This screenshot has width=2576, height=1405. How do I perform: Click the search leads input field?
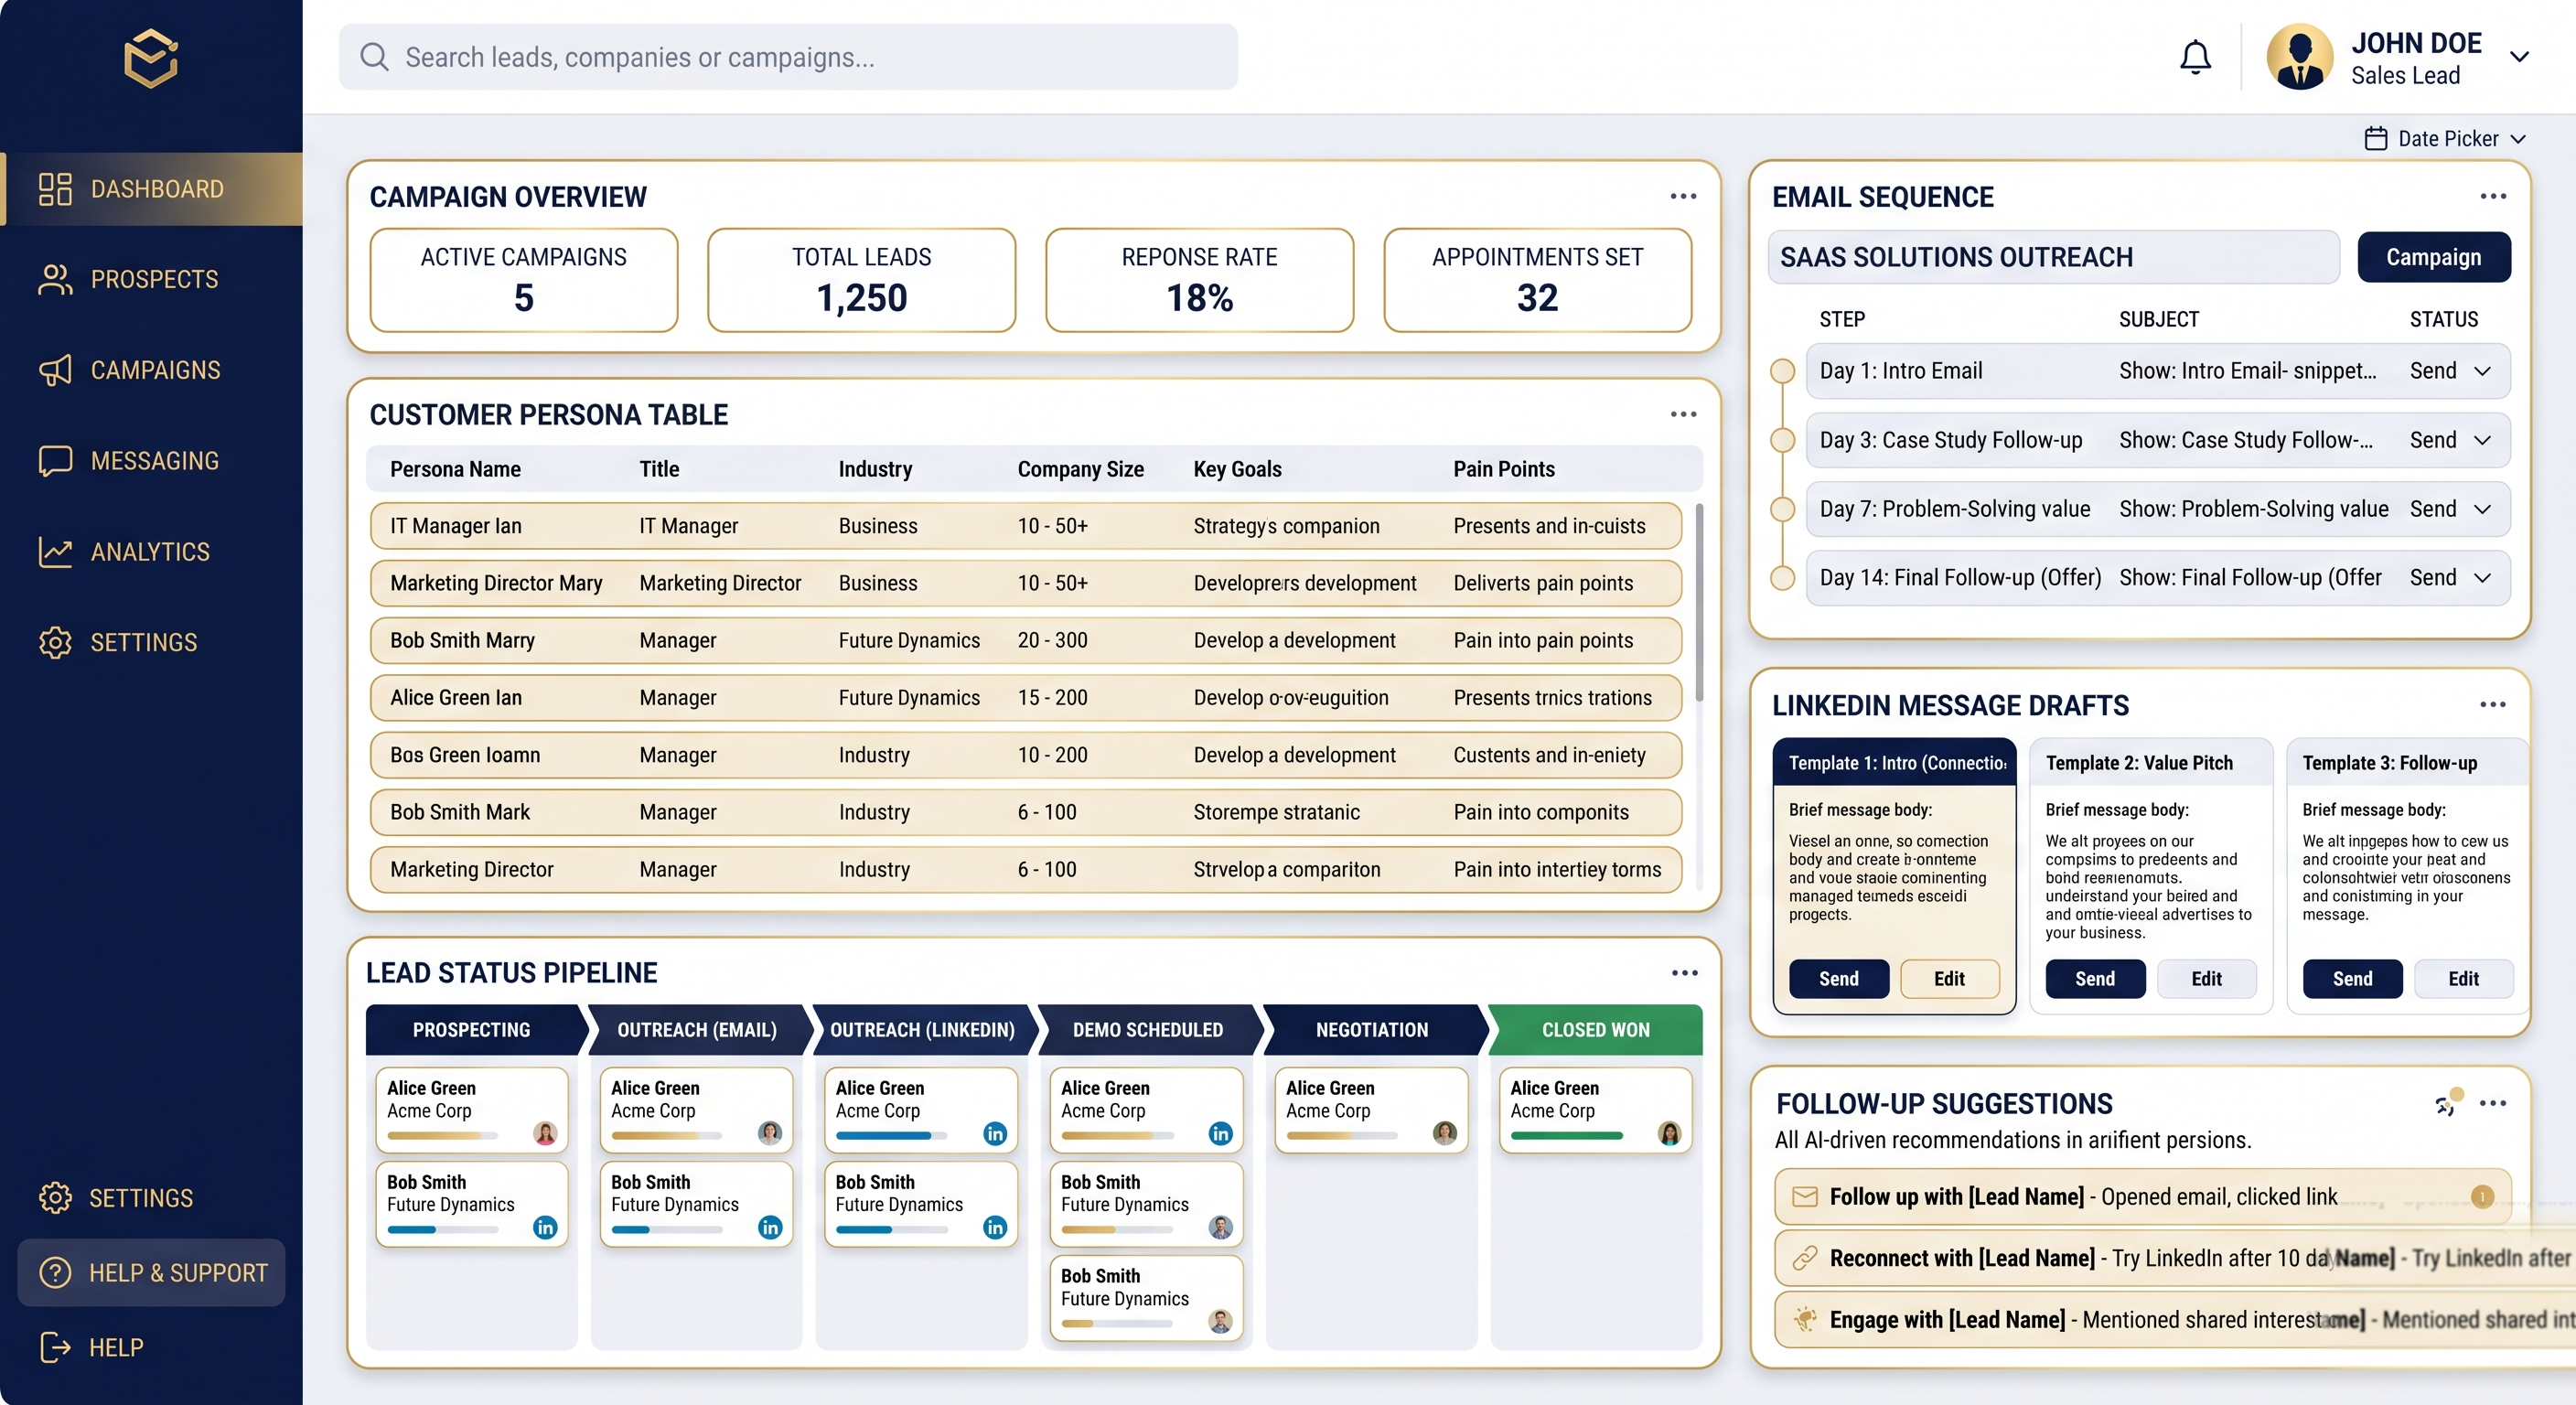[x=788, y=57]
